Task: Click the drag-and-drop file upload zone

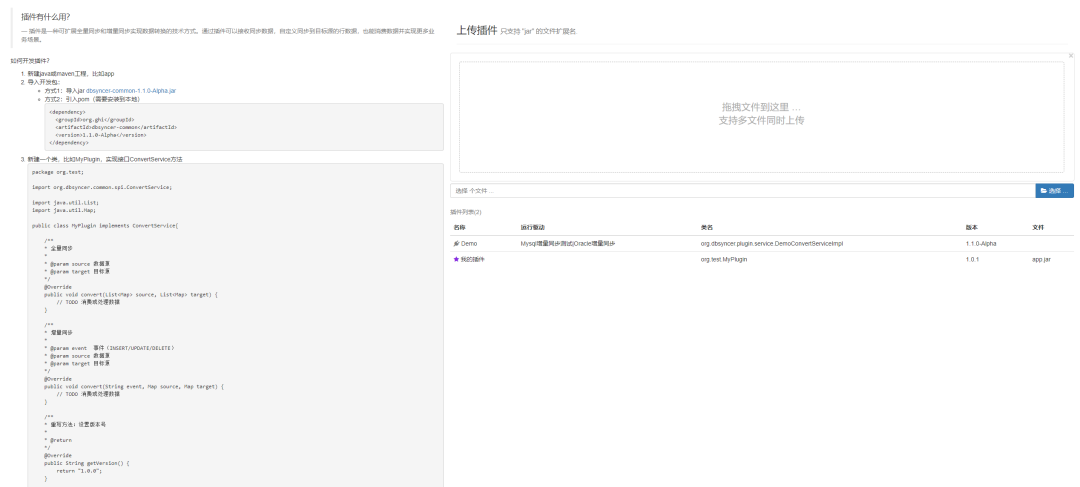Action: (761, 113)
